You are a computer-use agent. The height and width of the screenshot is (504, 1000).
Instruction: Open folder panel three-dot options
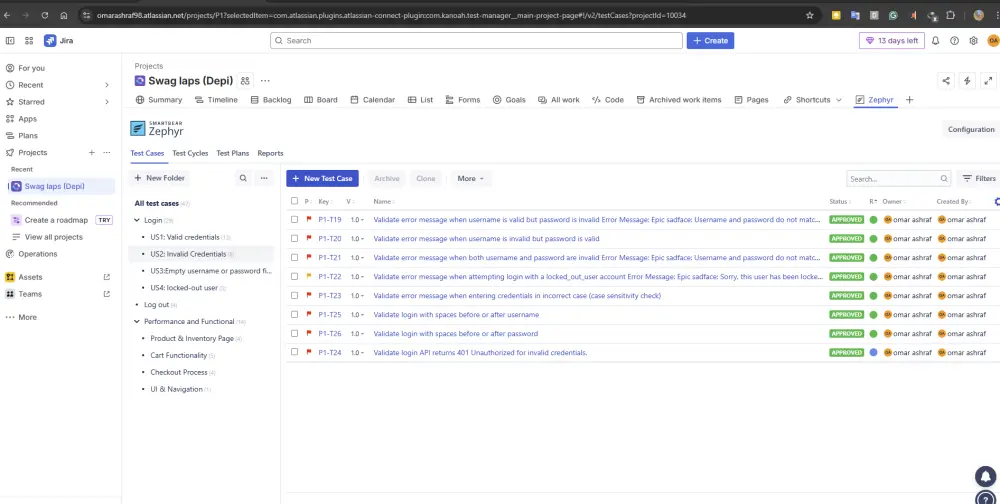264,179
